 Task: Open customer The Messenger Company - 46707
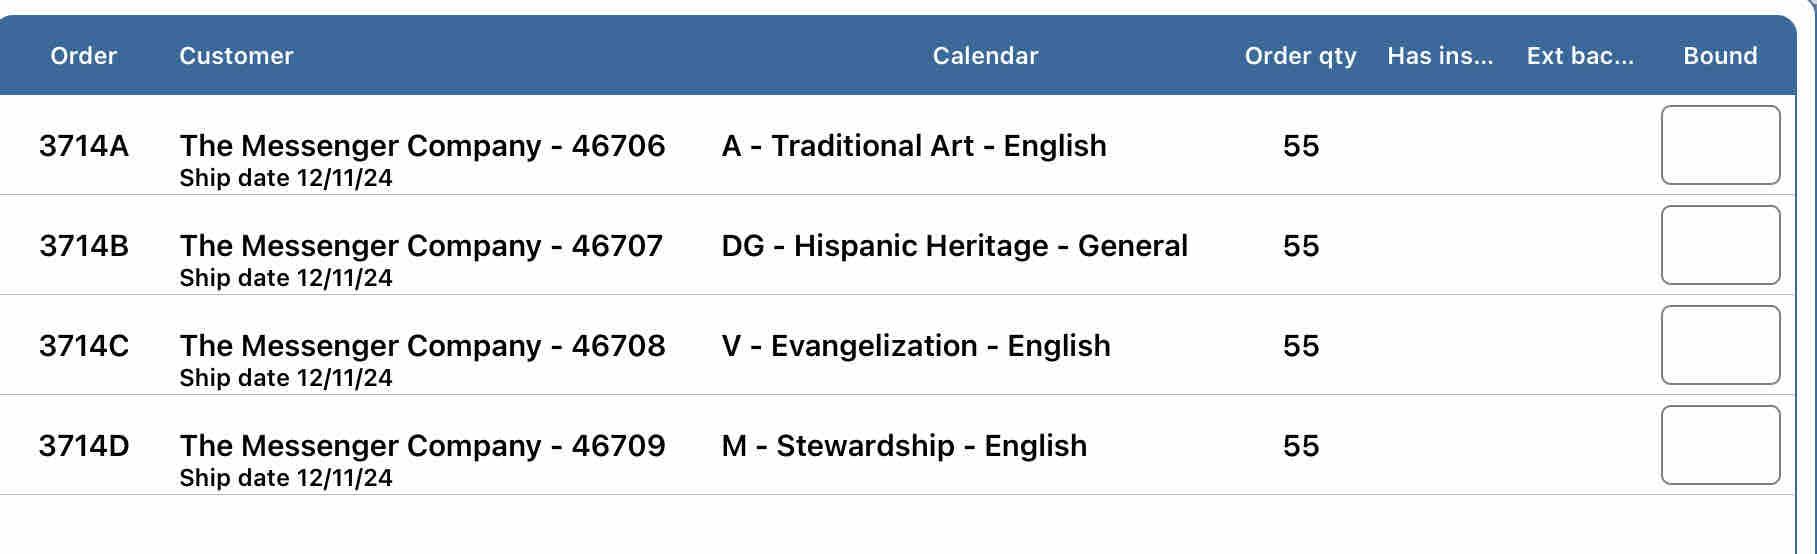click(421, 246)
